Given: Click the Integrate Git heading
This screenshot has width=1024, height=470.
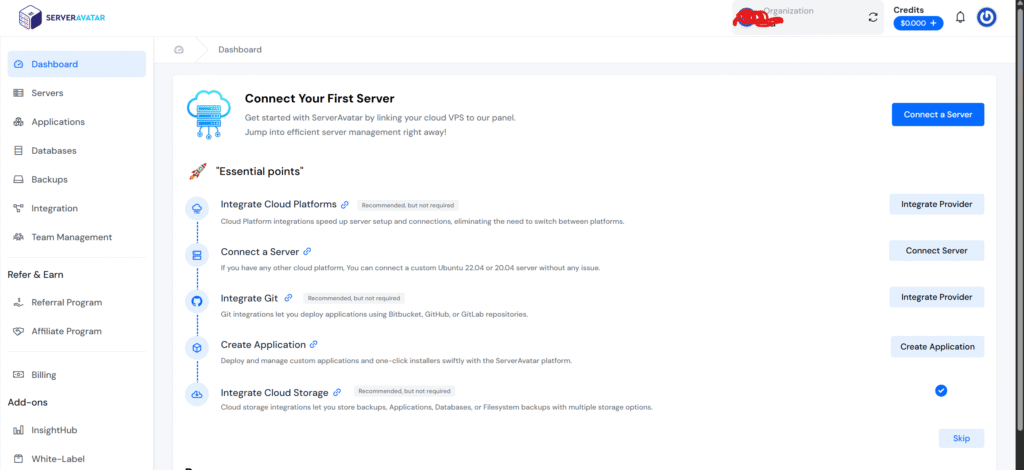Looking at the screenshot, I should (x=249, y=298).
